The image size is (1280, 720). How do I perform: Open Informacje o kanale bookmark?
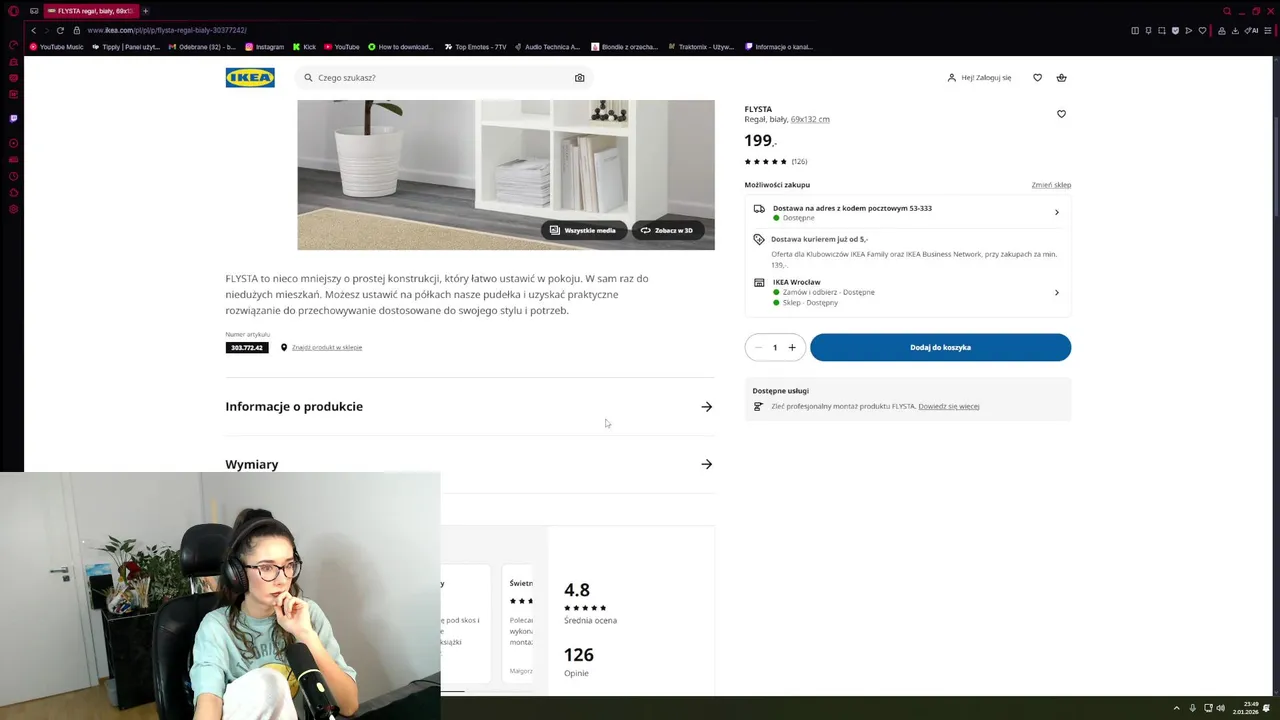(779, 47)
